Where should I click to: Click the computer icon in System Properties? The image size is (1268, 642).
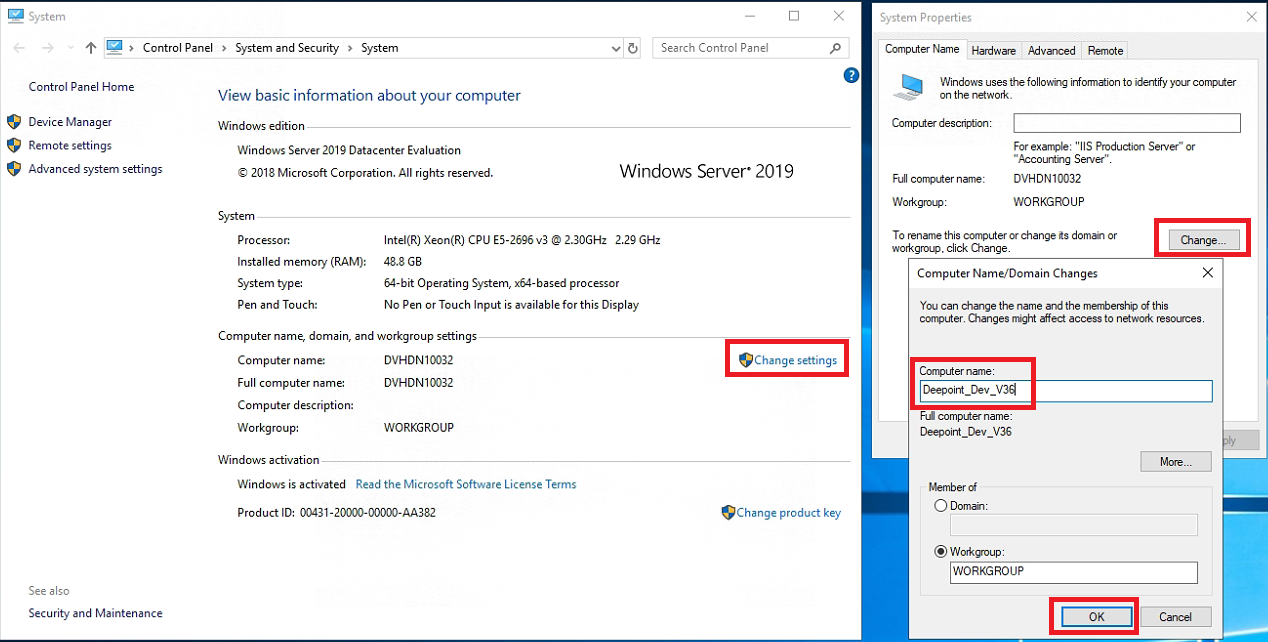(x=909, y=87)
